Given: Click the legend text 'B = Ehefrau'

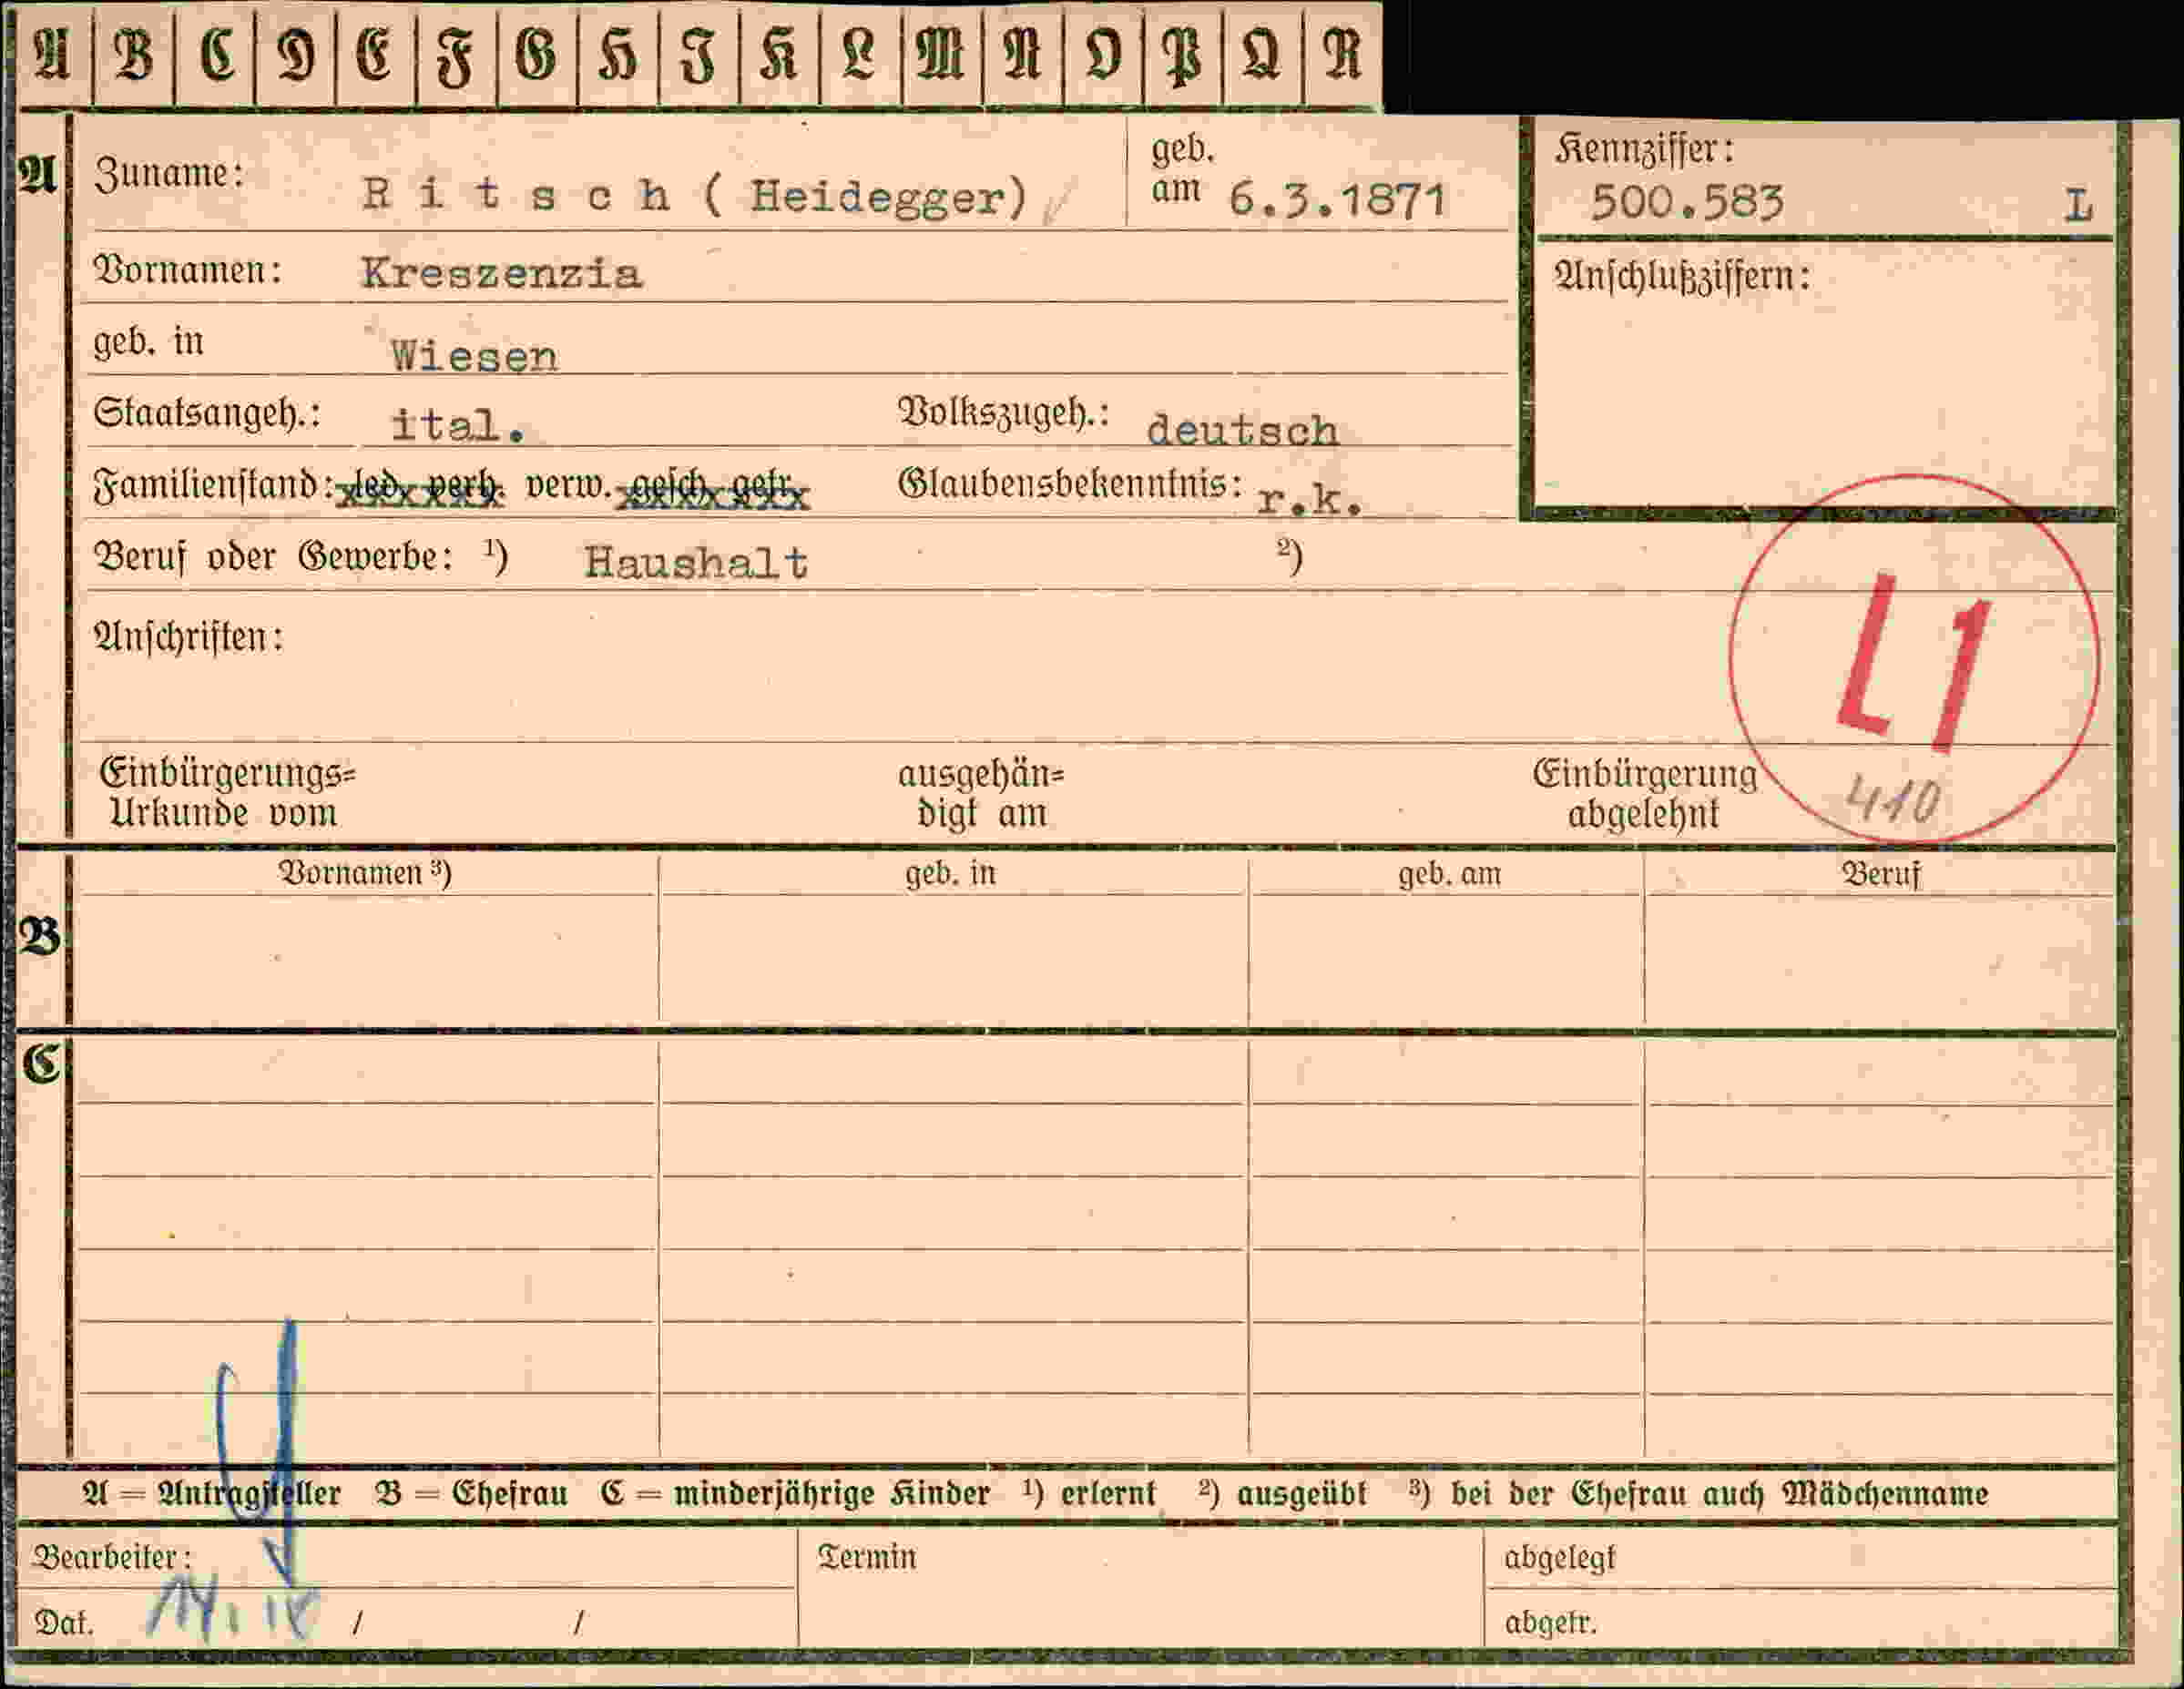Looking at the screenshot, I should [x=471, y=1494].
